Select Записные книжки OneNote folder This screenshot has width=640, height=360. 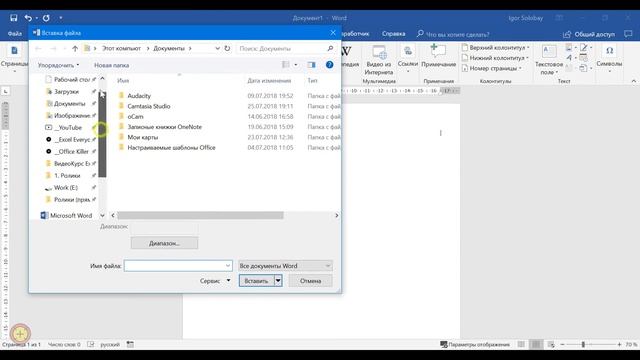coord(164,127)
